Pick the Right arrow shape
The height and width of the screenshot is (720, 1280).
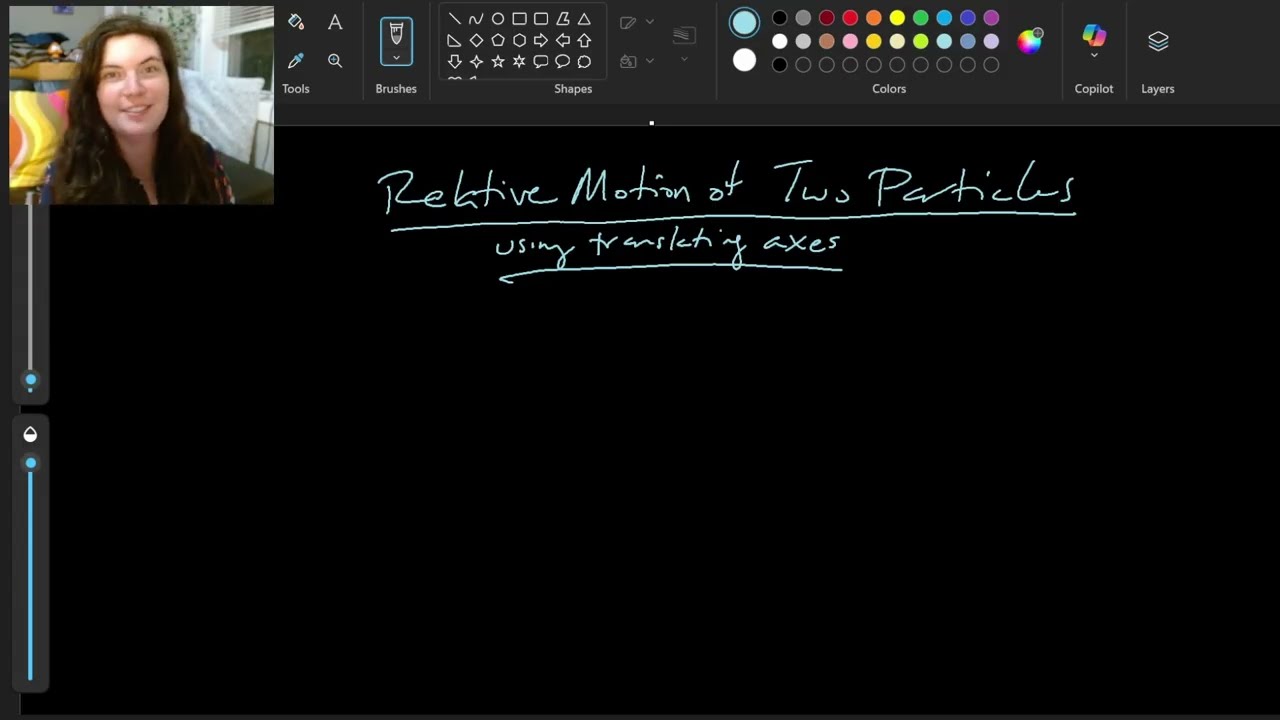click(x=541, y=40)
